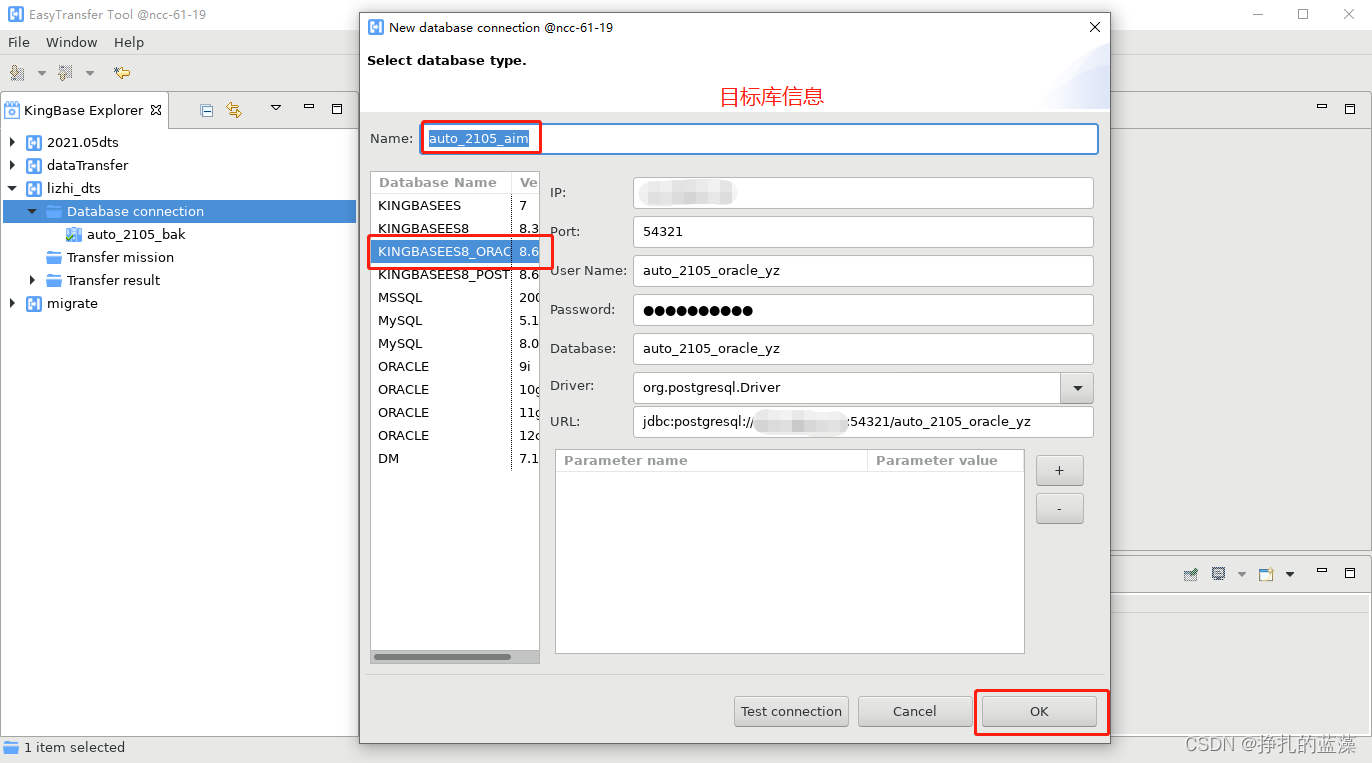
Task: Expand the dataTransfer project node
Action: tap(12, 165)
